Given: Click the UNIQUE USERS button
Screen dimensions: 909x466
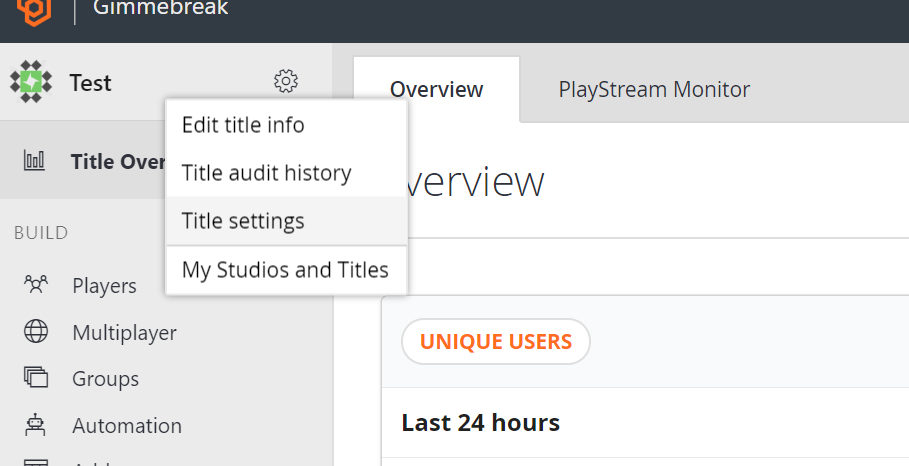Looking at the screenshot, I should 495,342.
